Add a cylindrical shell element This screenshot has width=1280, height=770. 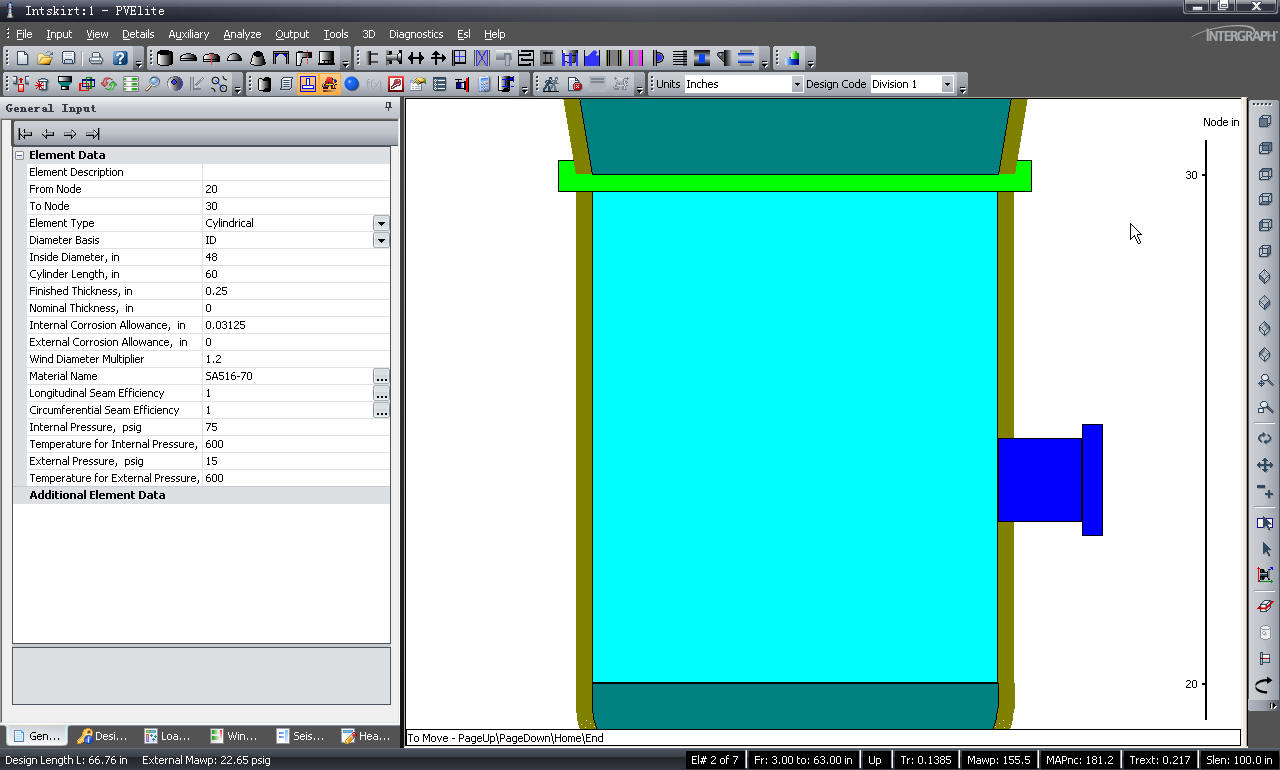click(x=165, y=58)
